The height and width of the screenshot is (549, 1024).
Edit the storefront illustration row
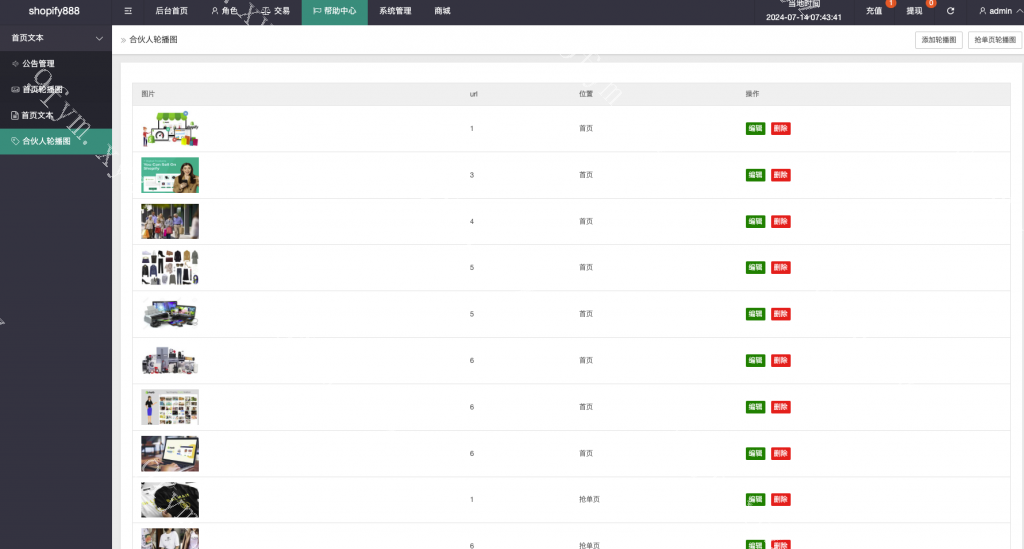pyautogui.click(x=755, y=129)
